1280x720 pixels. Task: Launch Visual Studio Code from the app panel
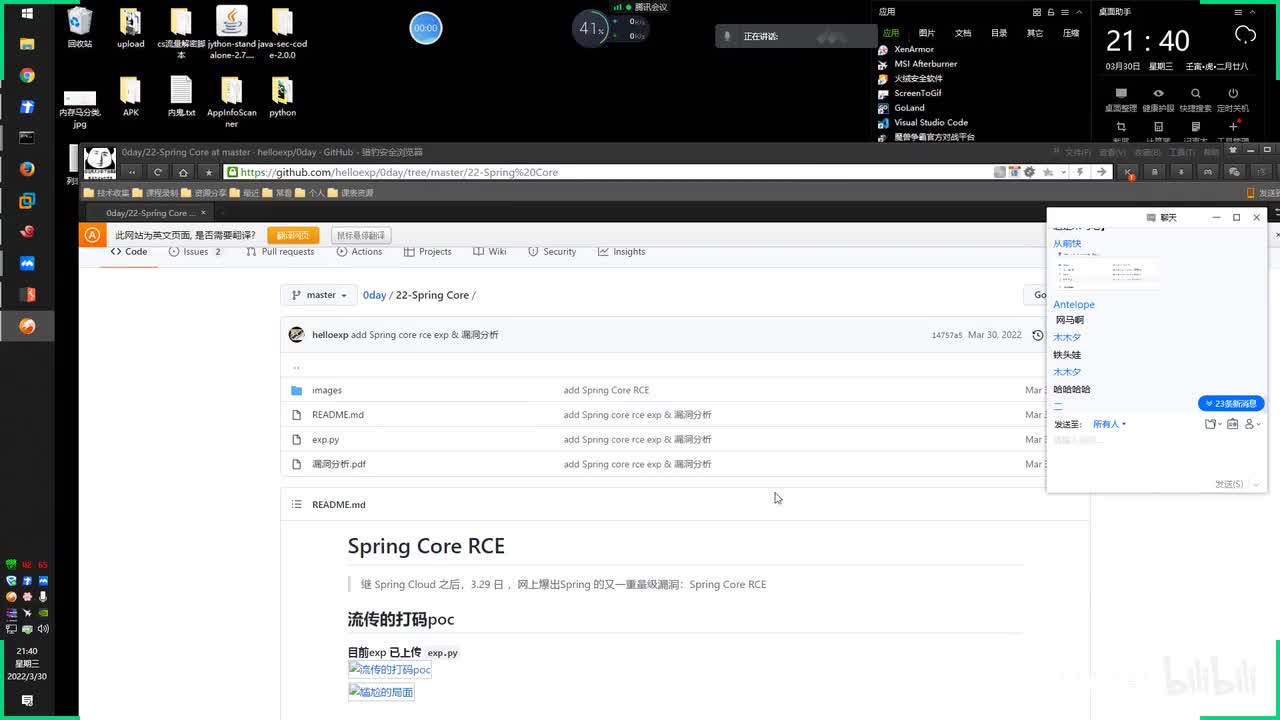point(930,122)
